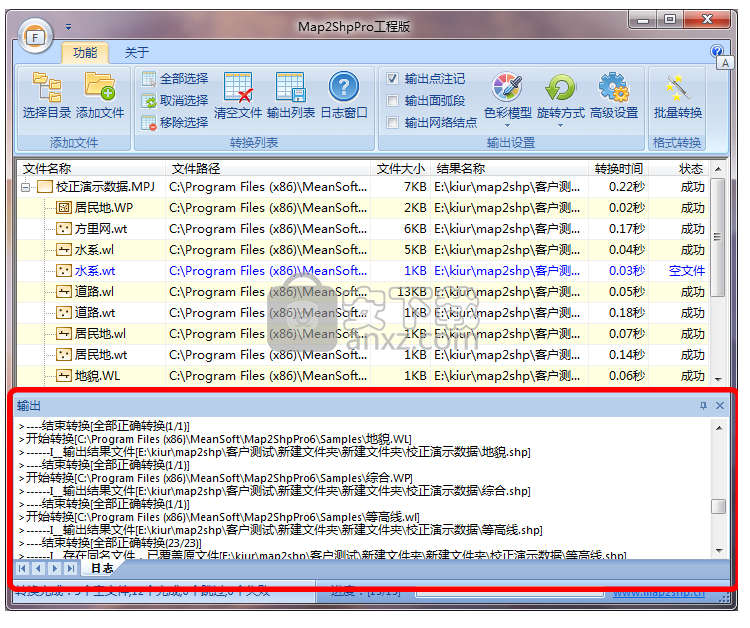The image size is (750, 628).
Task: Click log line ending 综合.WP]
Action: [216, 478]
